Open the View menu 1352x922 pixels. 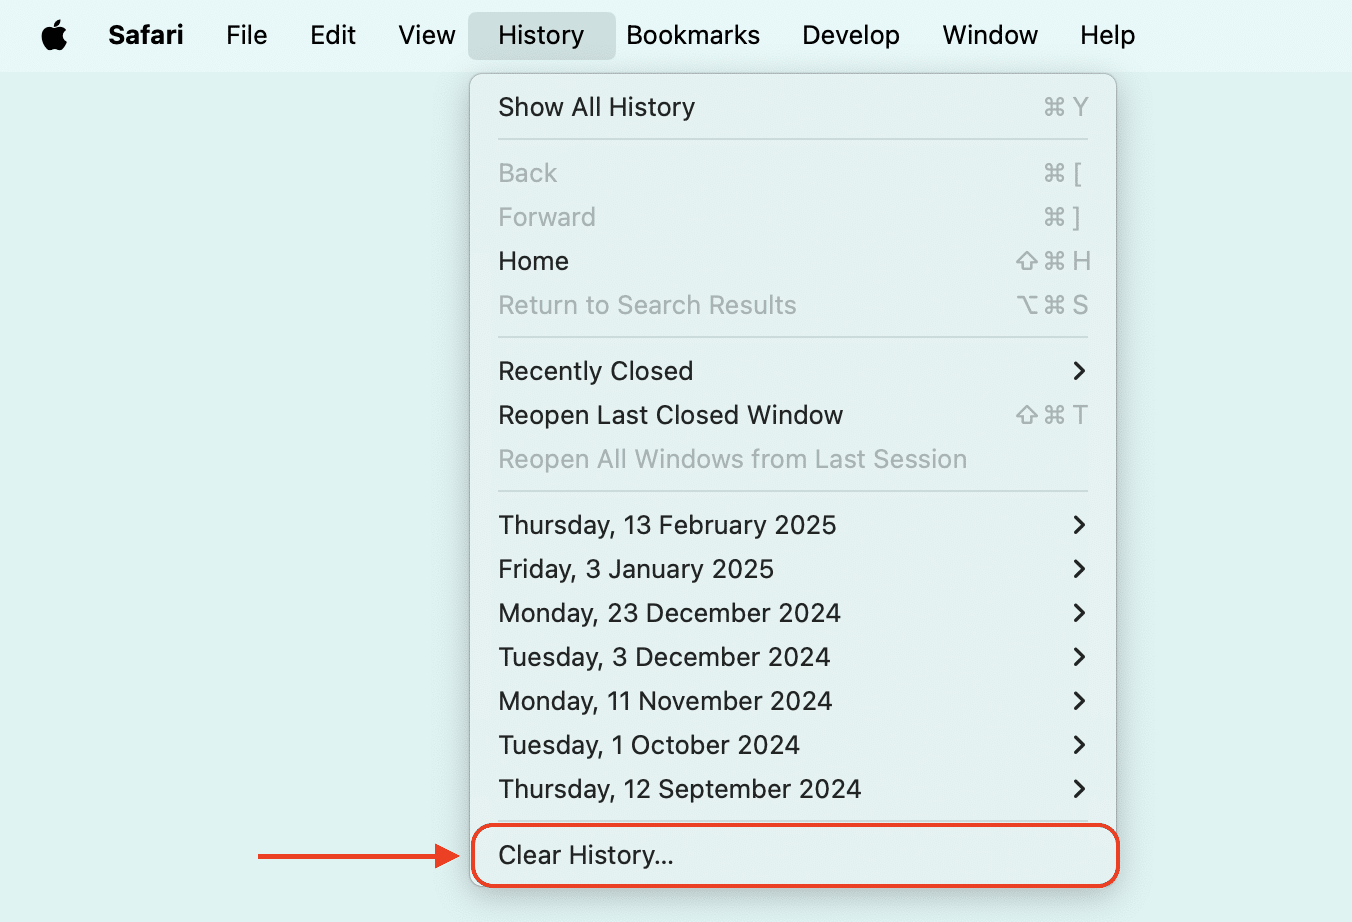(x=427, y=35)
